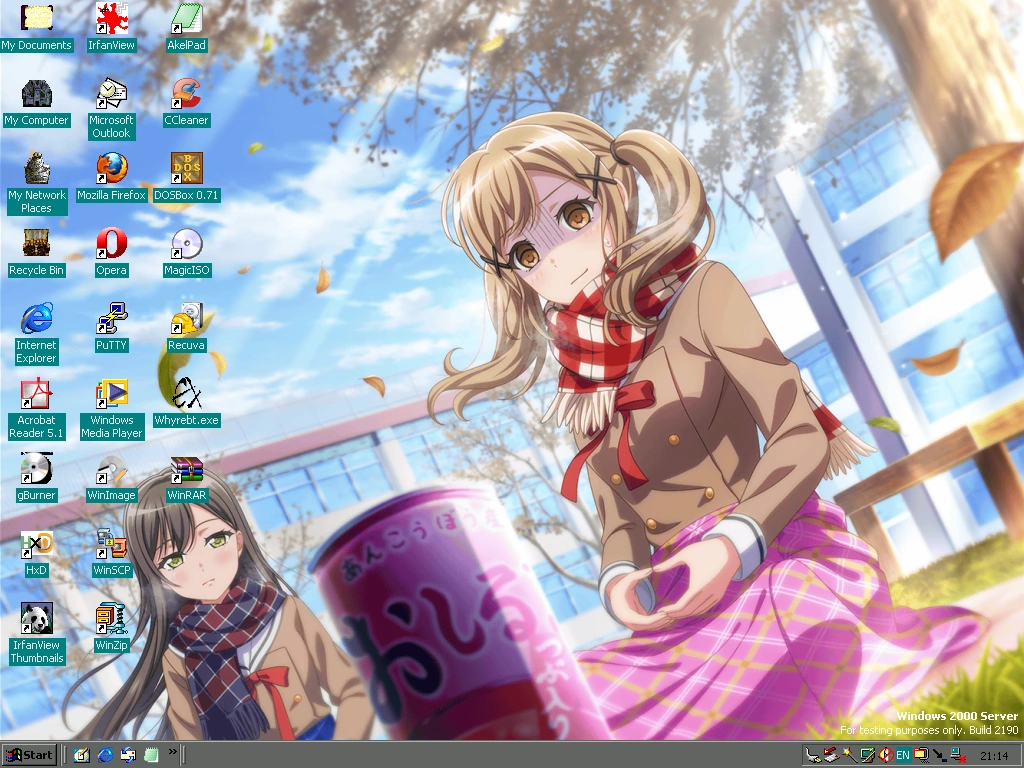Launch the CCleaner utility
Image resolution: width=1024 pixels, height=768 pixels.
(185, 95)
